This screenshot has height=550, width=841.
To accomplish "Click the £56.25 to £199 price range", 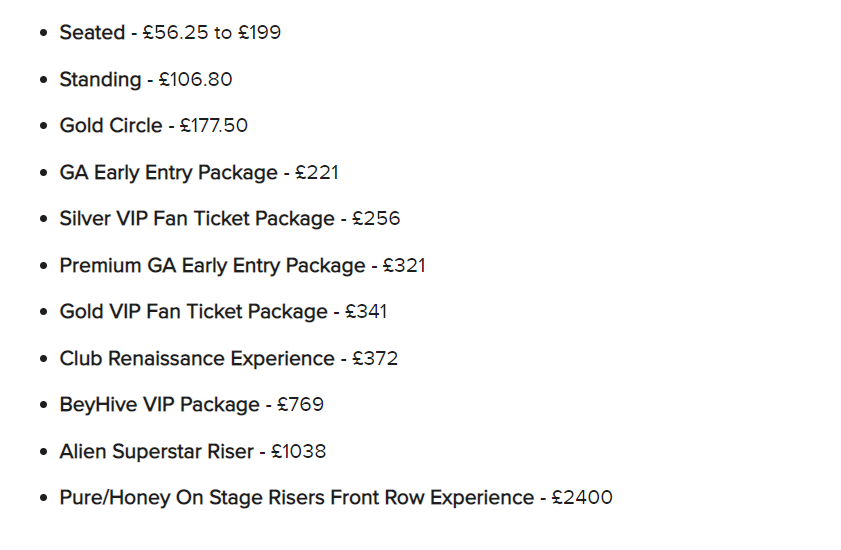I will (212, 33).
